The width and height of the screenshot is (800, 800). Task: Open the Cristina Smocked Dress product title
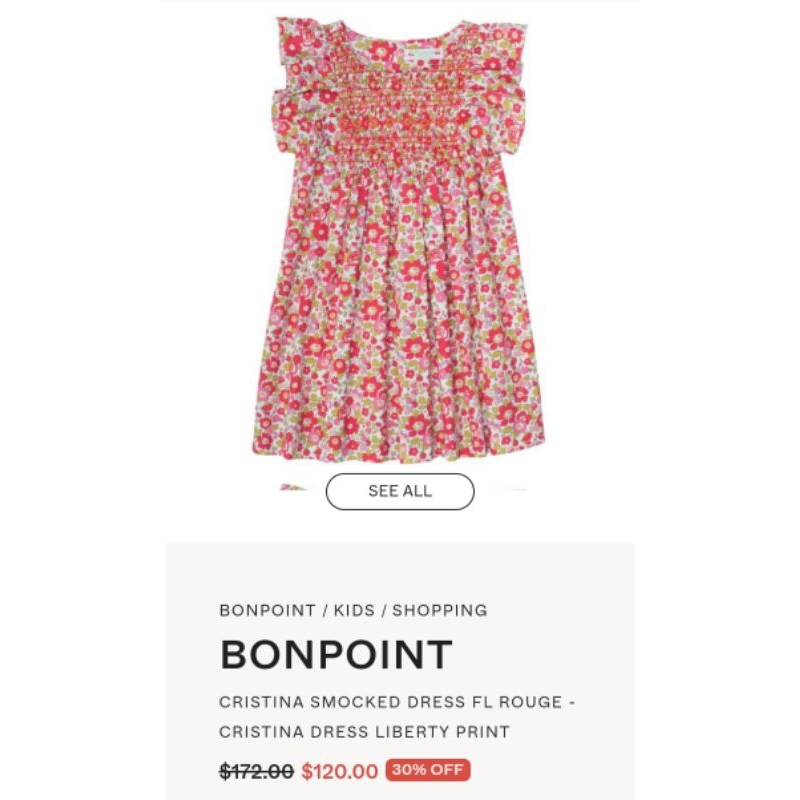coord(398,704)
